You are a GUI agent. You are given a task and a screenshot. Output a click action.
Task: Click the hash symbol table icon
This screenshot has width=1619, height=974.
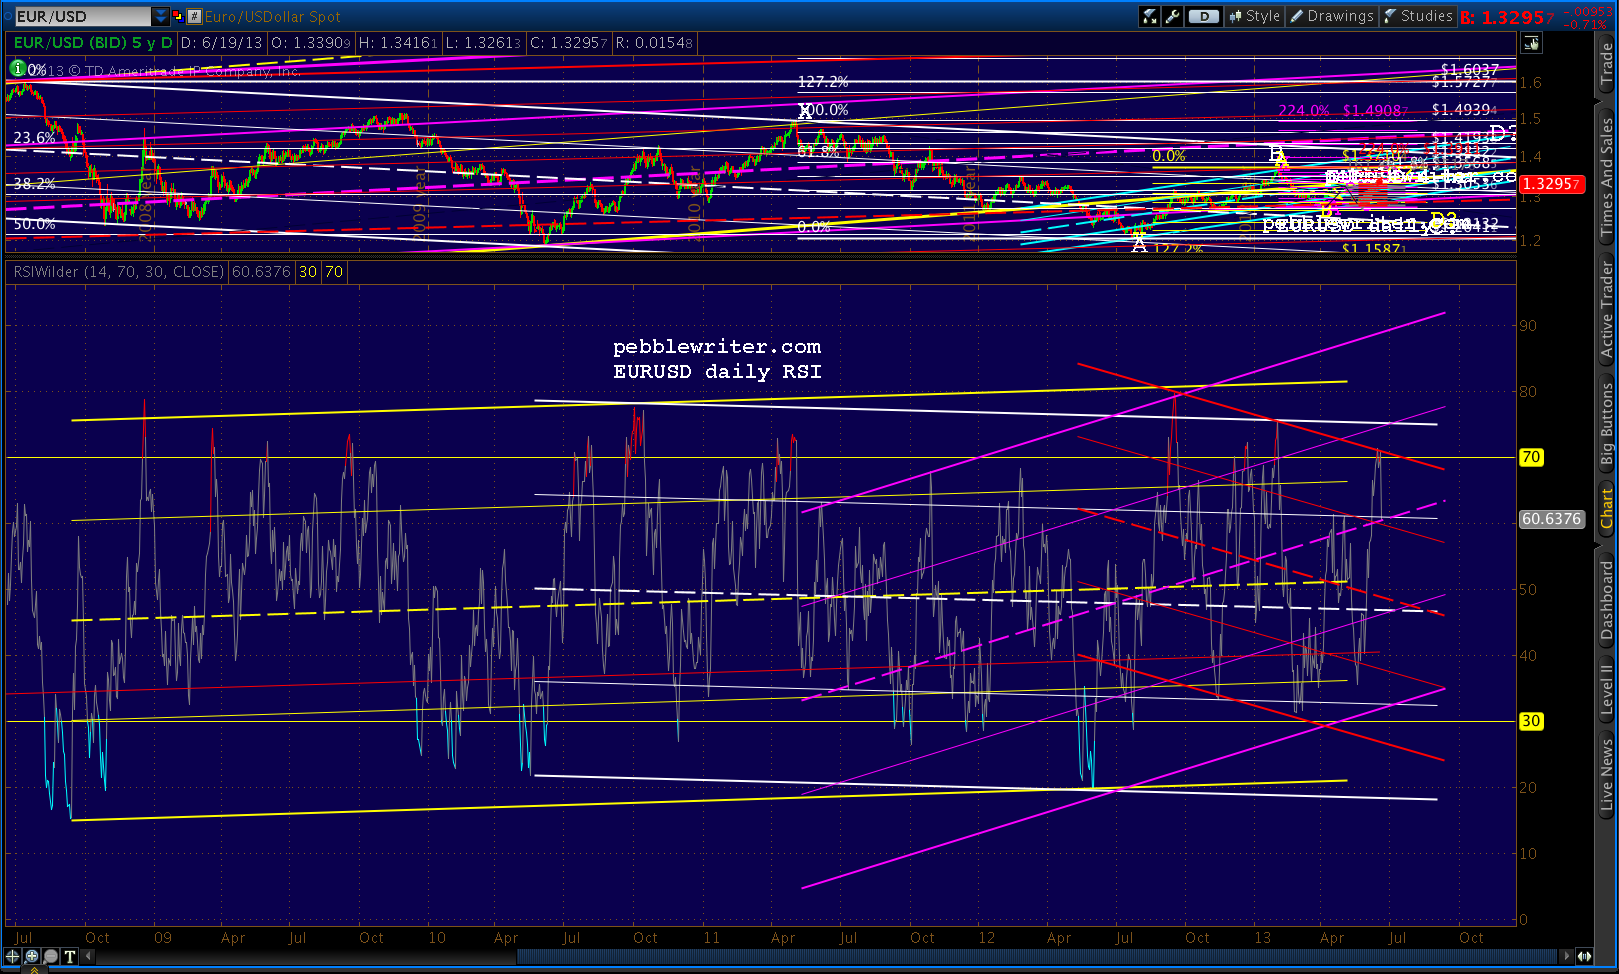point(195,16)
